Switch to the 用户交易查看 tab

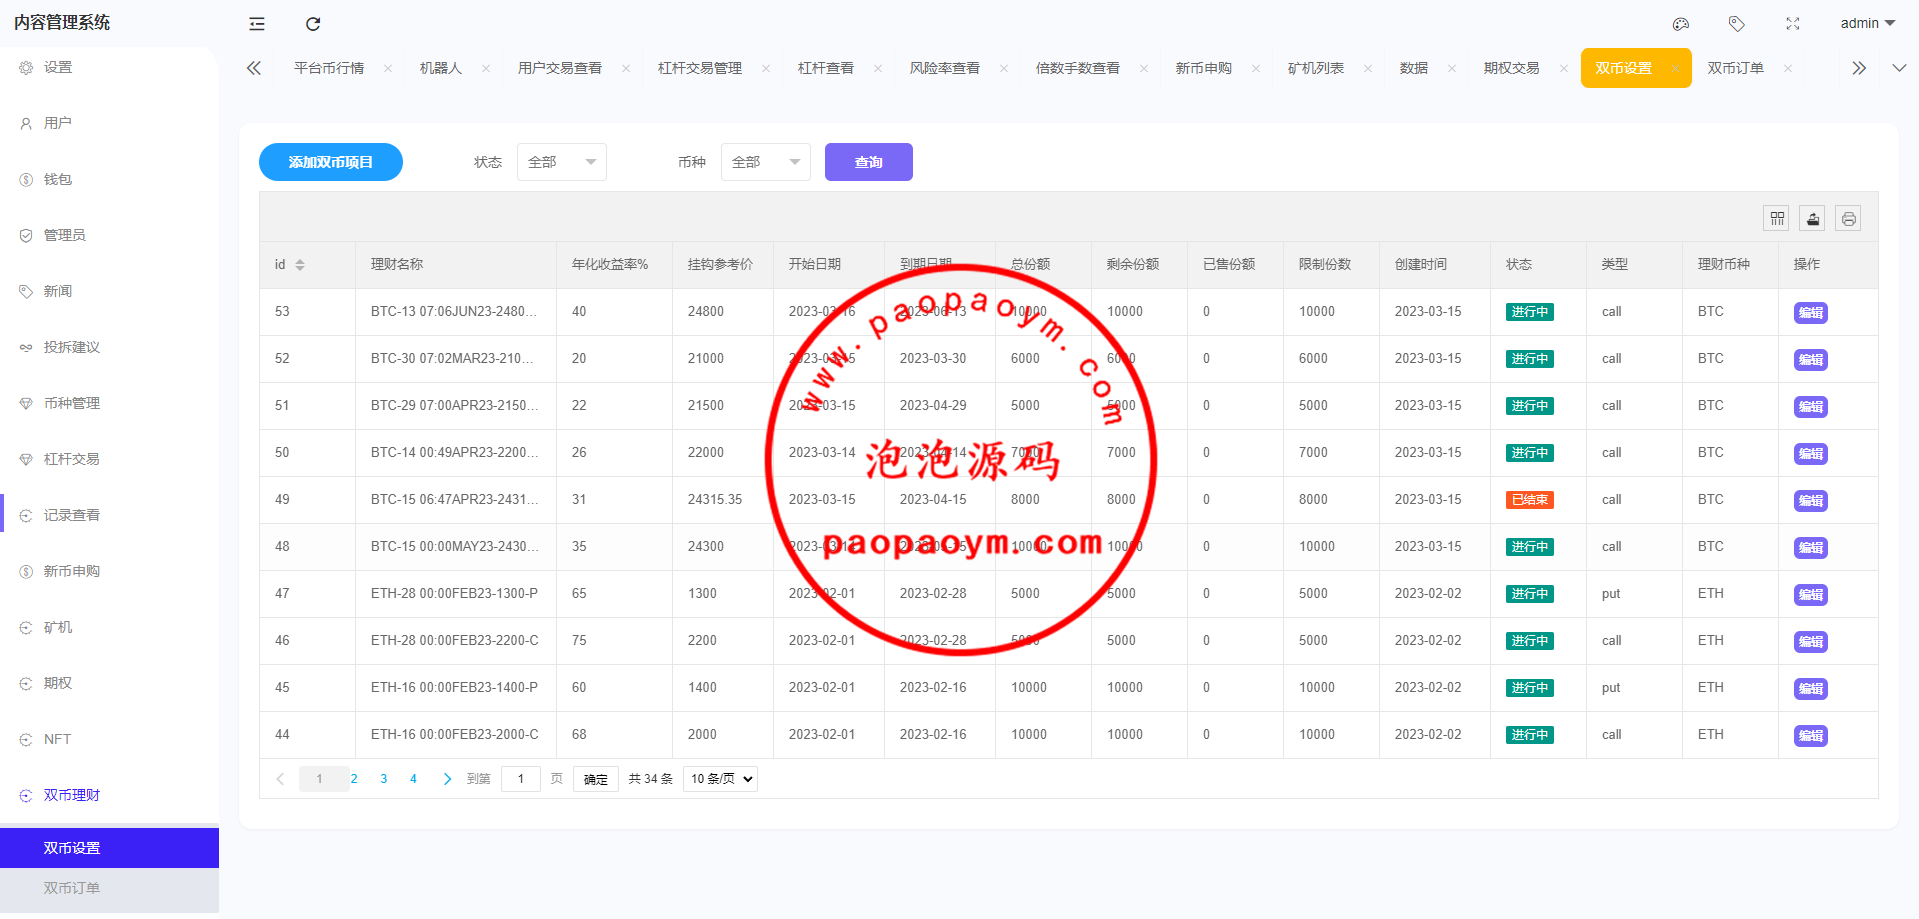560,68
